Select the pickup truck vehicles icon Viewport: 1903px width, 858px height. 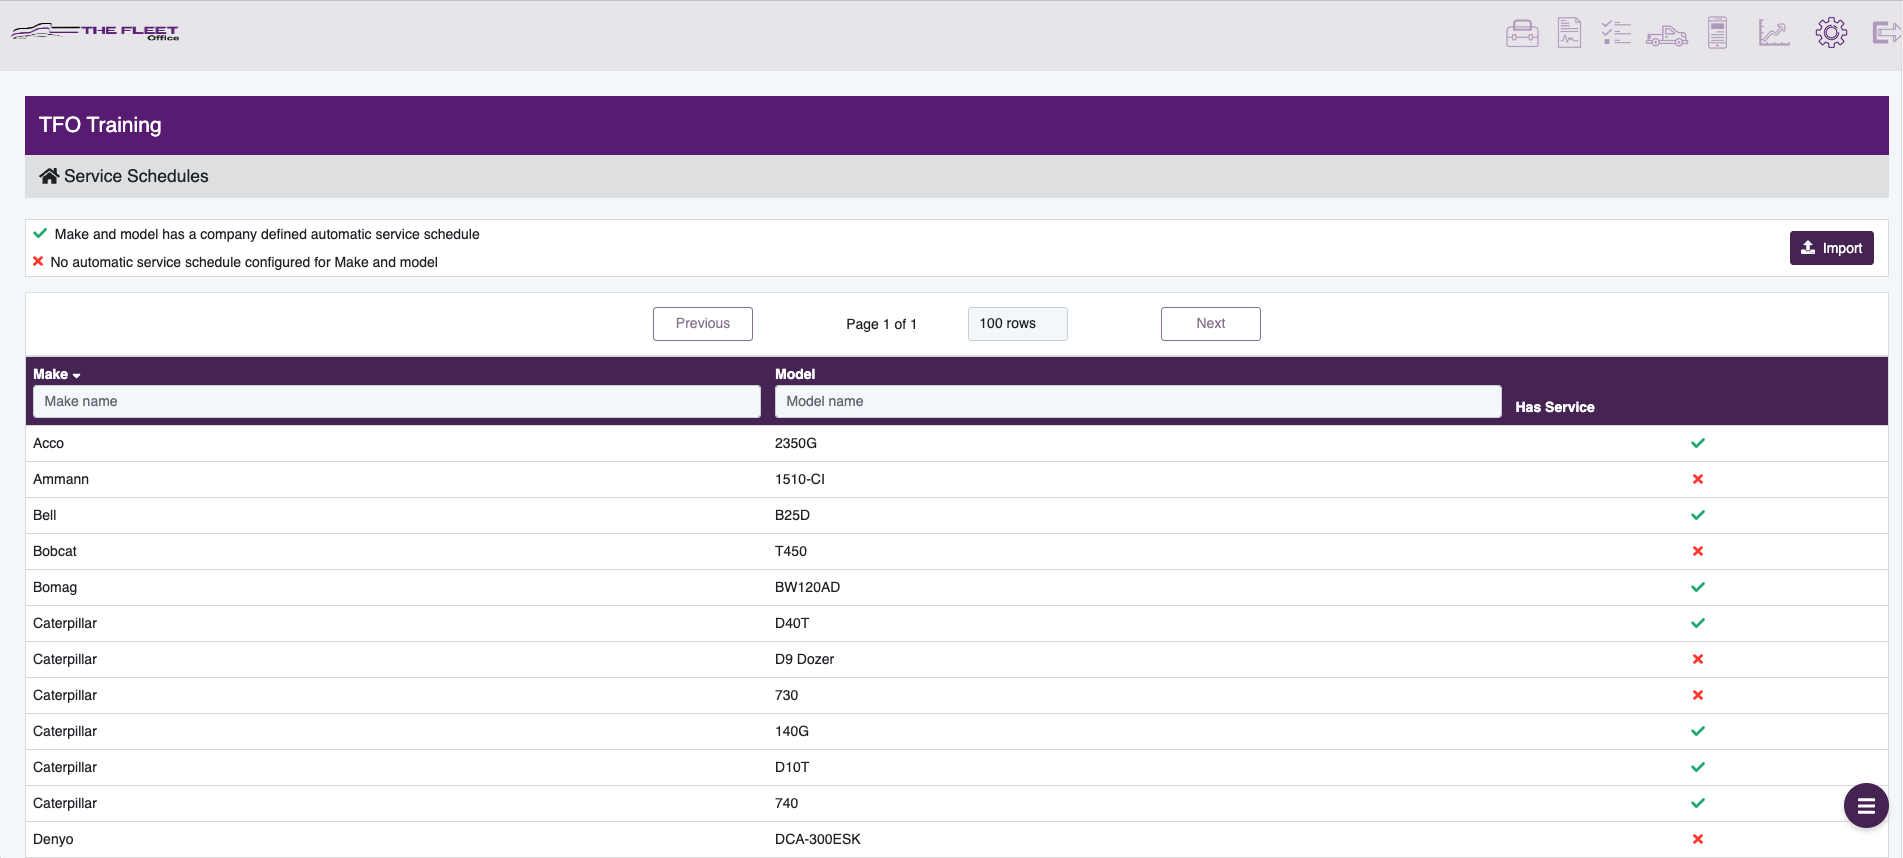coord(1666,35)
